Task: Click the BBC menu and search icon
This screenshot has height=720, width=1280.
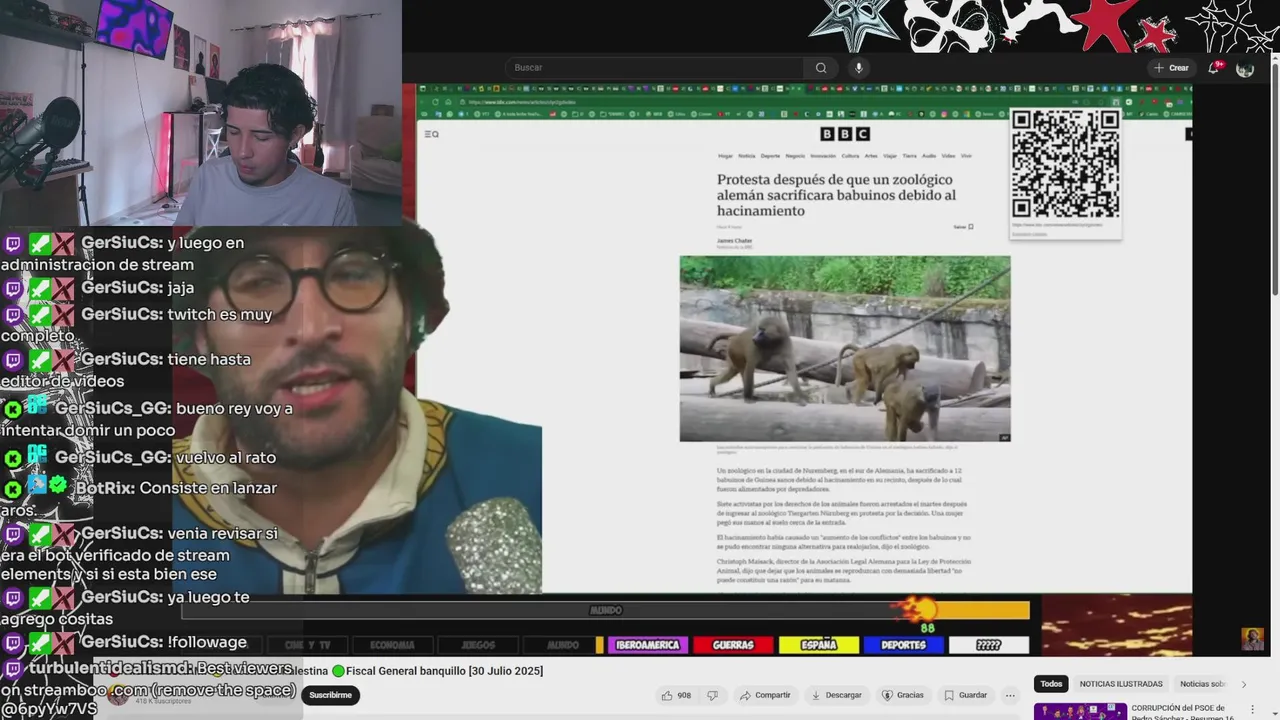Action: tap(431, 134)
